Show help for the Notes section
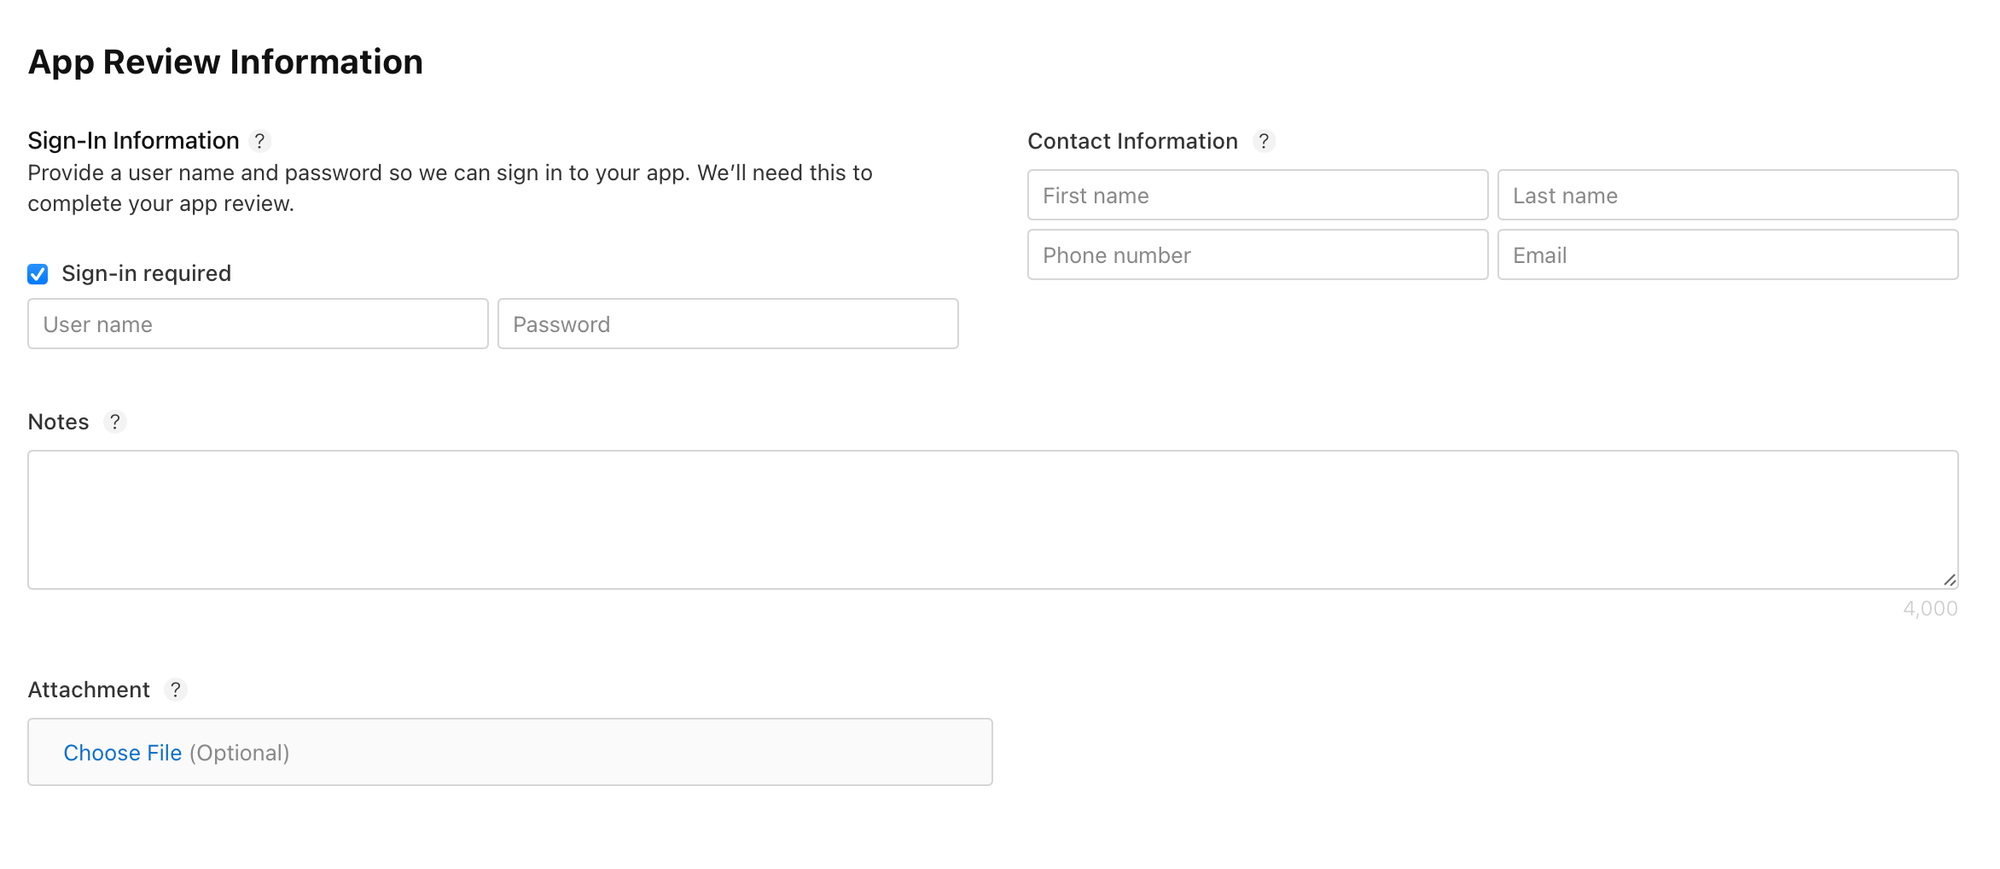Screen dimensions: 2000x869 pyautogui.click(x=115, y=422)
